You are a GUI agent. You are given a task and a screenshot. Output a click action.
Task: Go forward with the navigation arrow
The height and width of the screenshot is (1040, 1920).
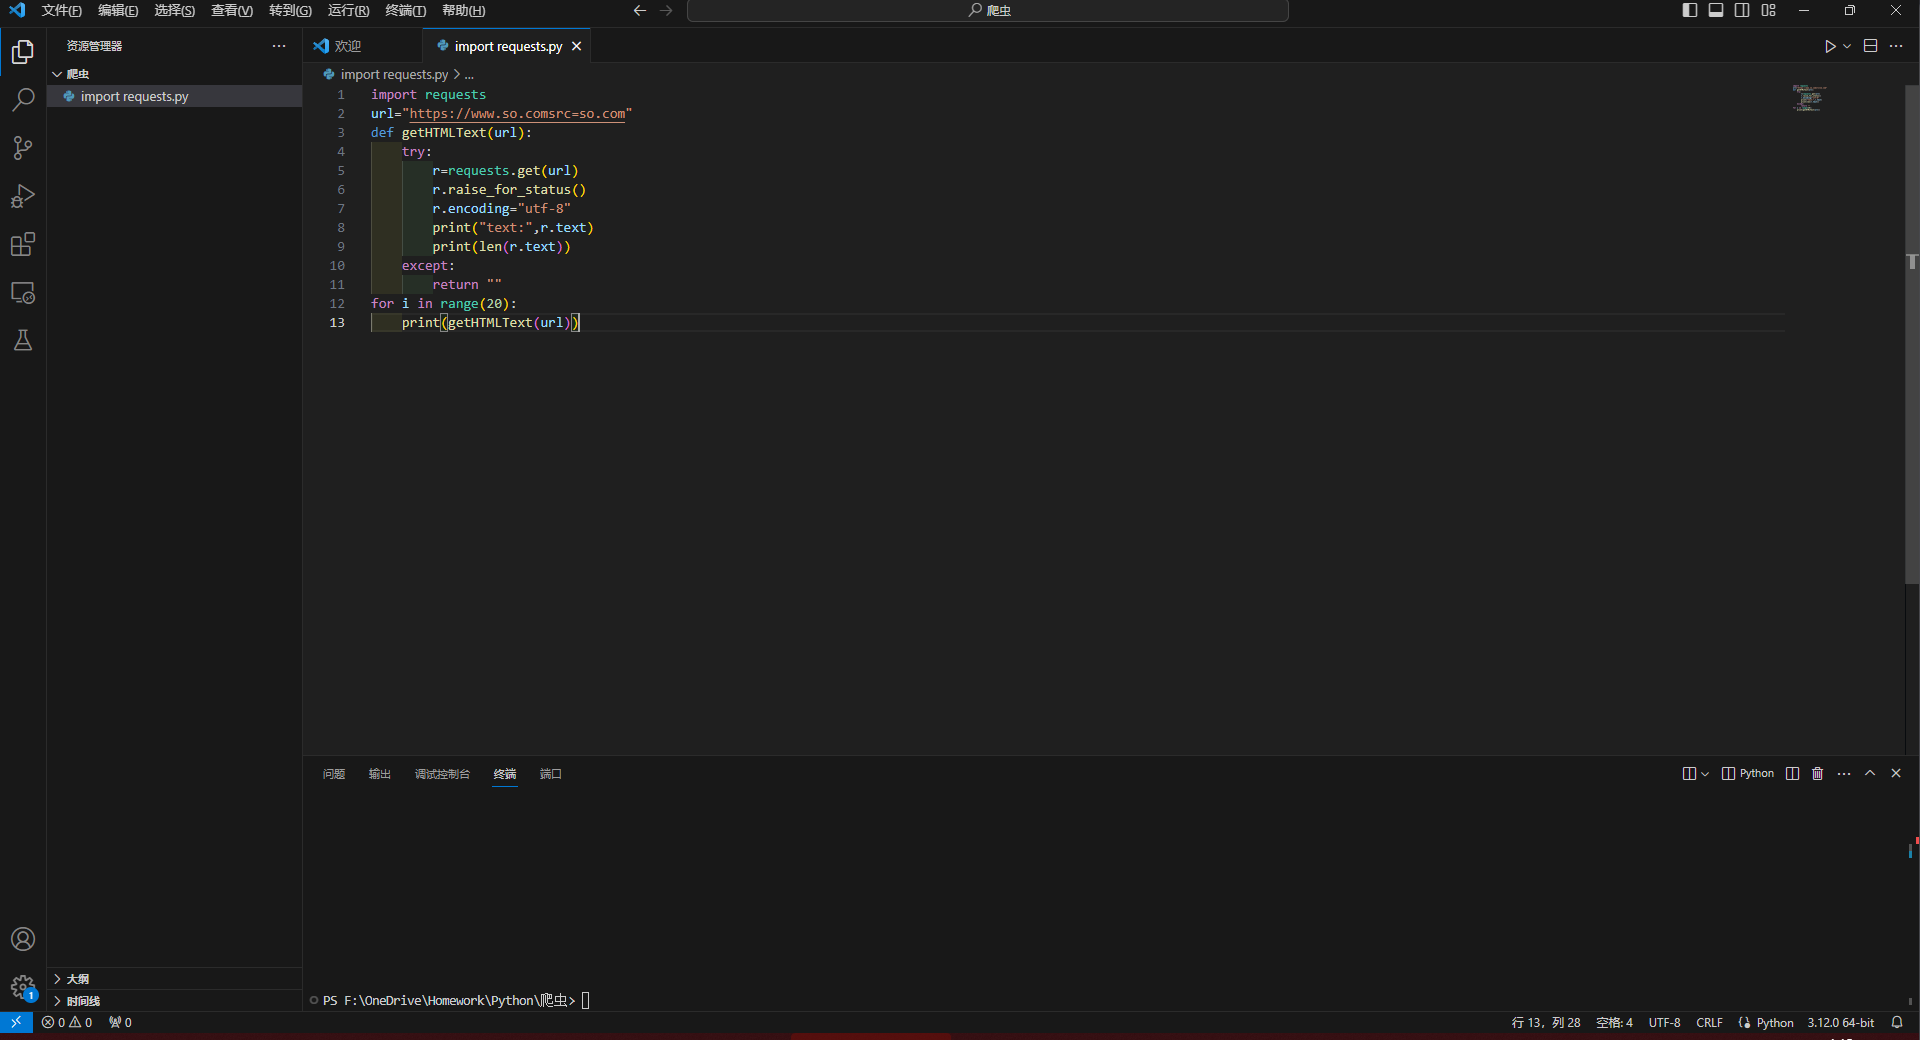(667, 10)
